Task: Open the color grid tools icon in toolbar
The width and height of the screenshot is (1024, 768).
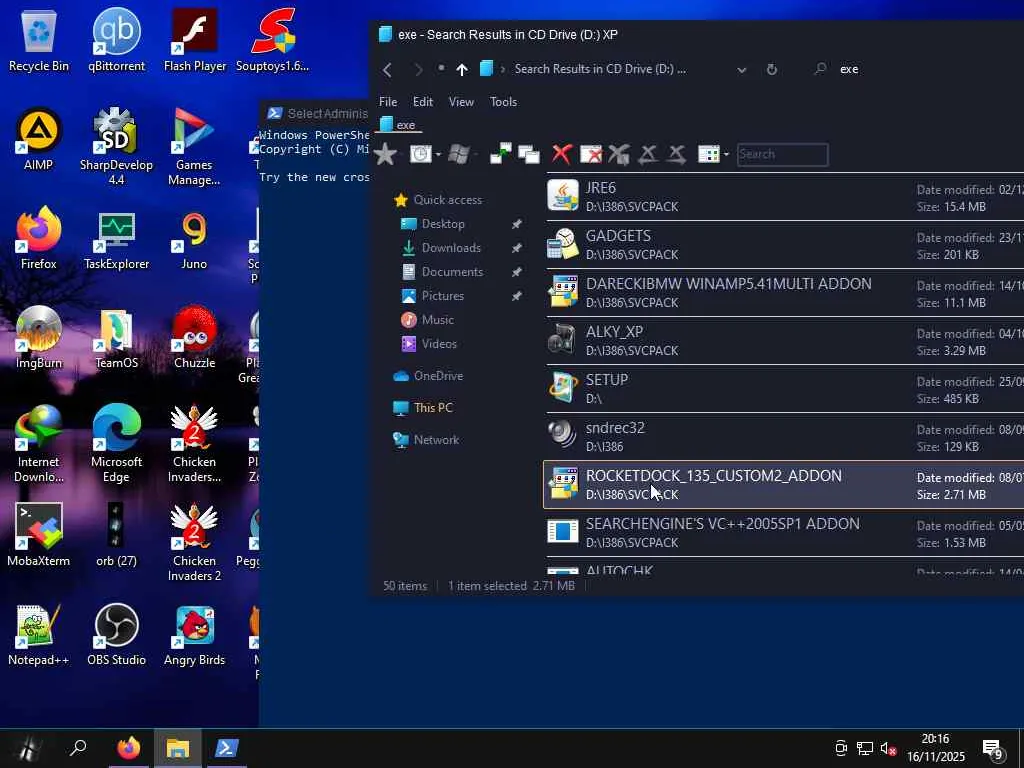Action: [708, 154]
